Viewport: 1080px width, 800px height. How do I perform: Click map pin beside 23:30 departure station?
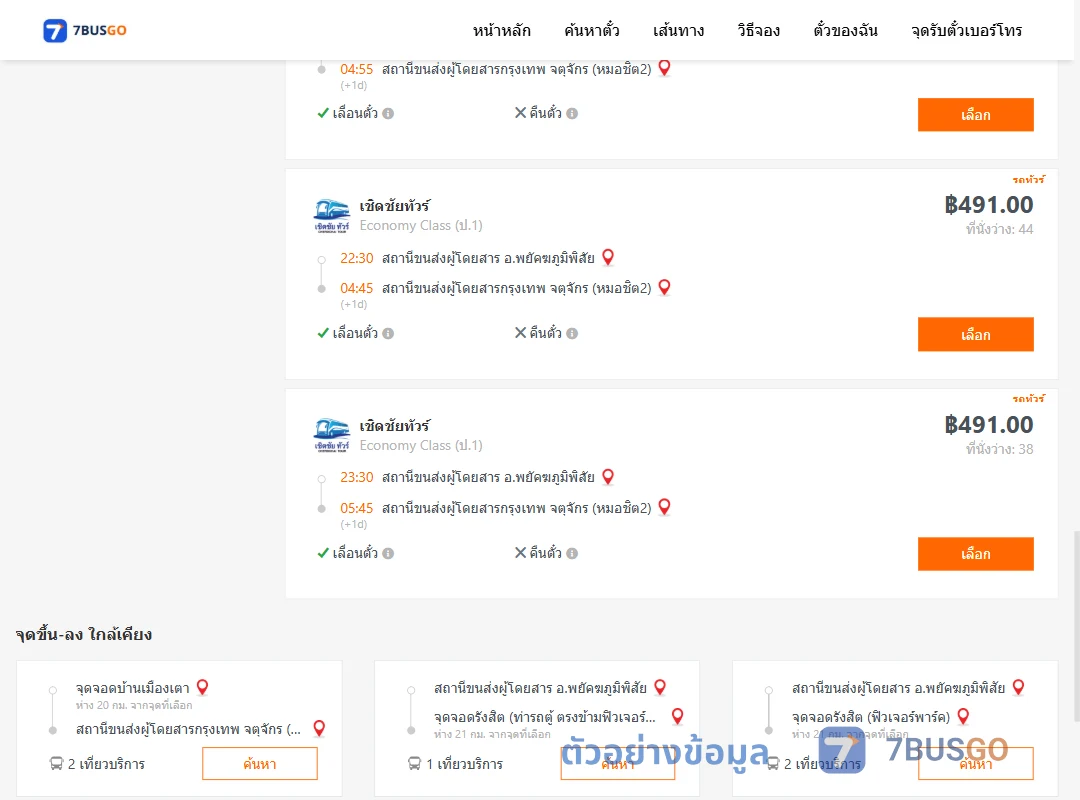608,476
